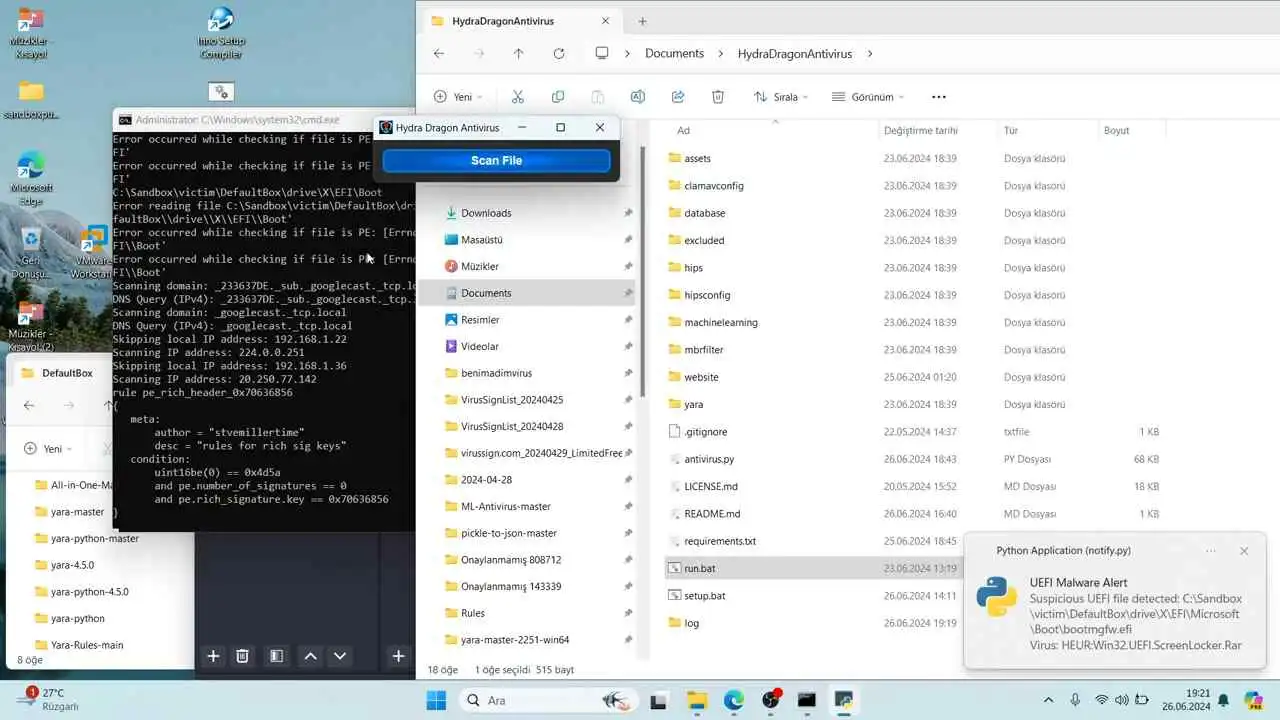The height and width of the screenshot is (720, 1280).
Task: Click the Copy icon in Explorer toolbar
Action: point(558,97)
